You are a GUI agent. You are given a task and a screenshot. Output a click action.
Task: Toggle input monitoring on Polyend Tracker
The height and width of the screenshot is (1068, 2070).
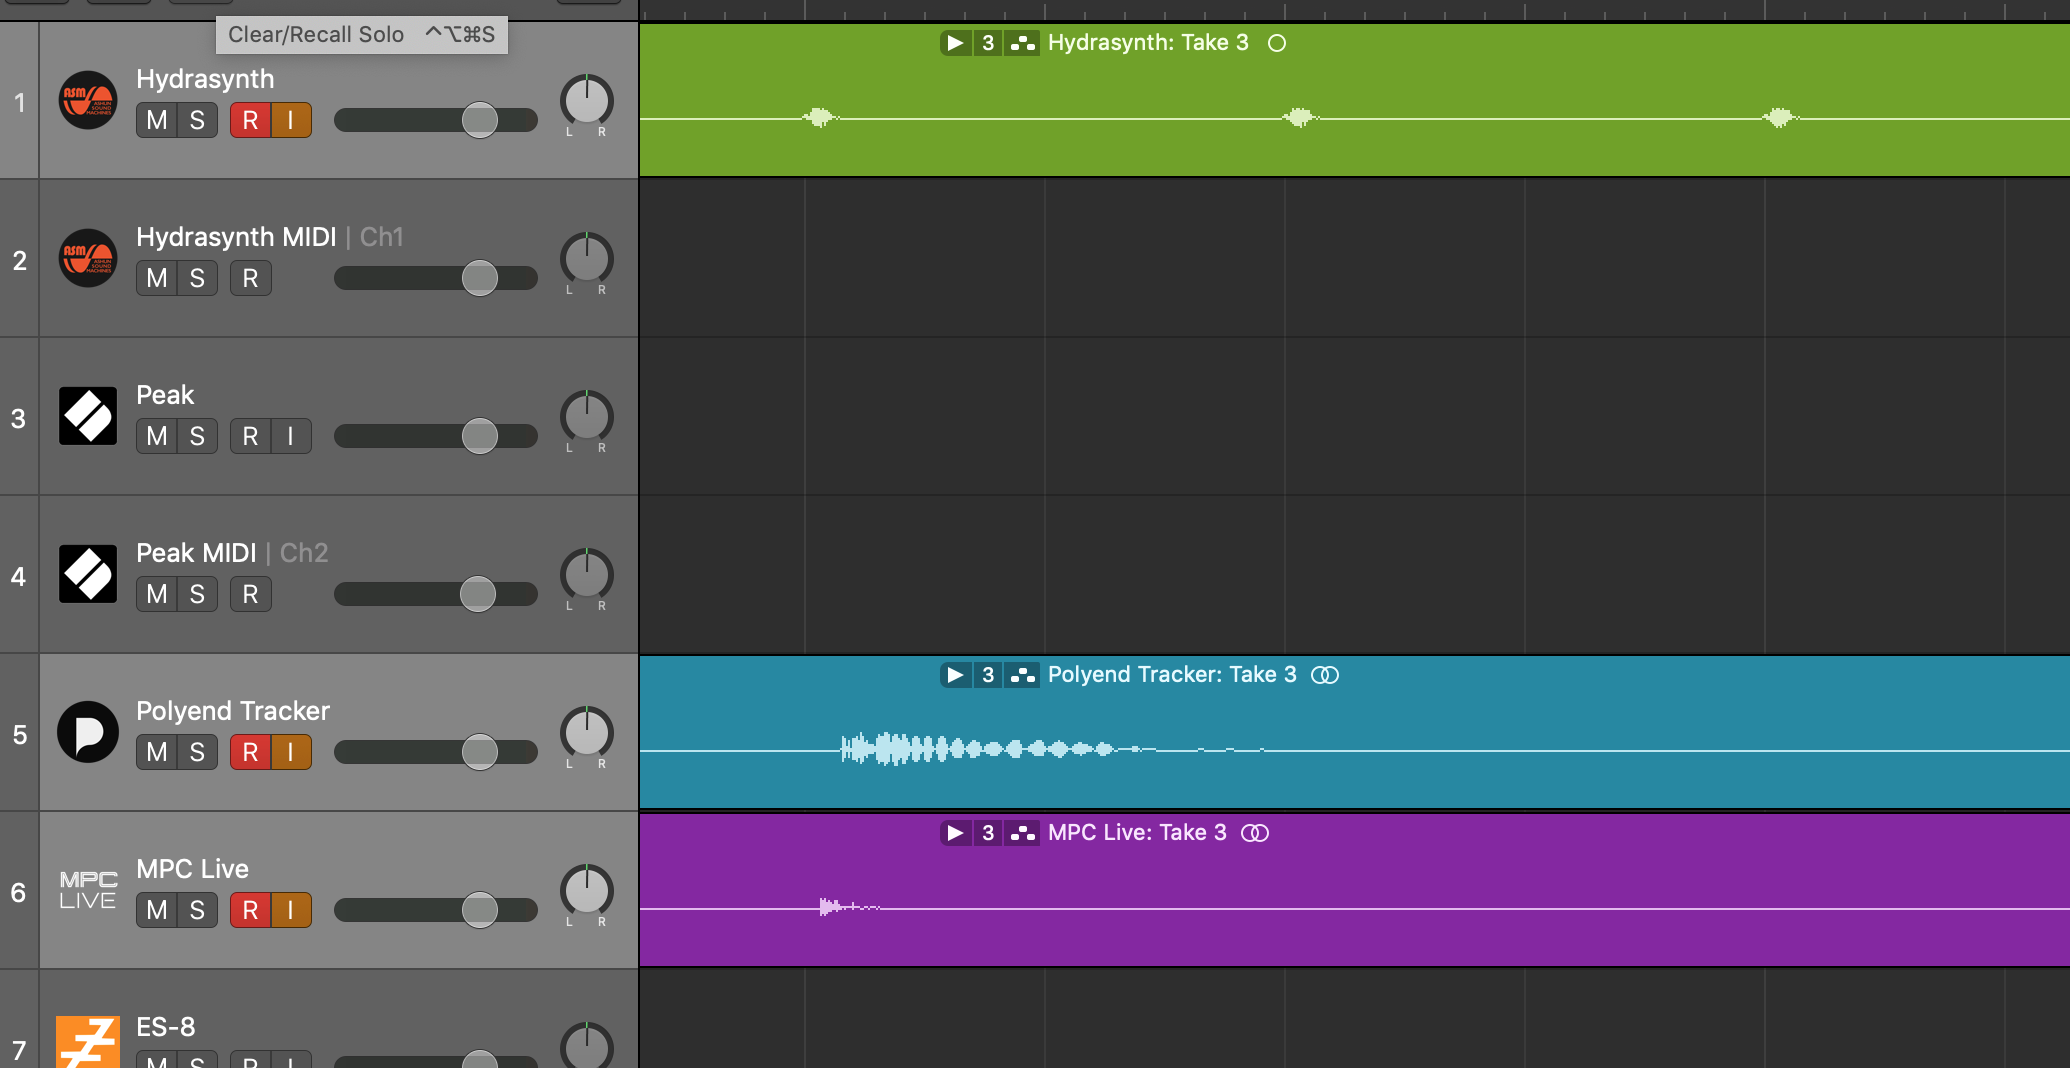tap(291, 752)
